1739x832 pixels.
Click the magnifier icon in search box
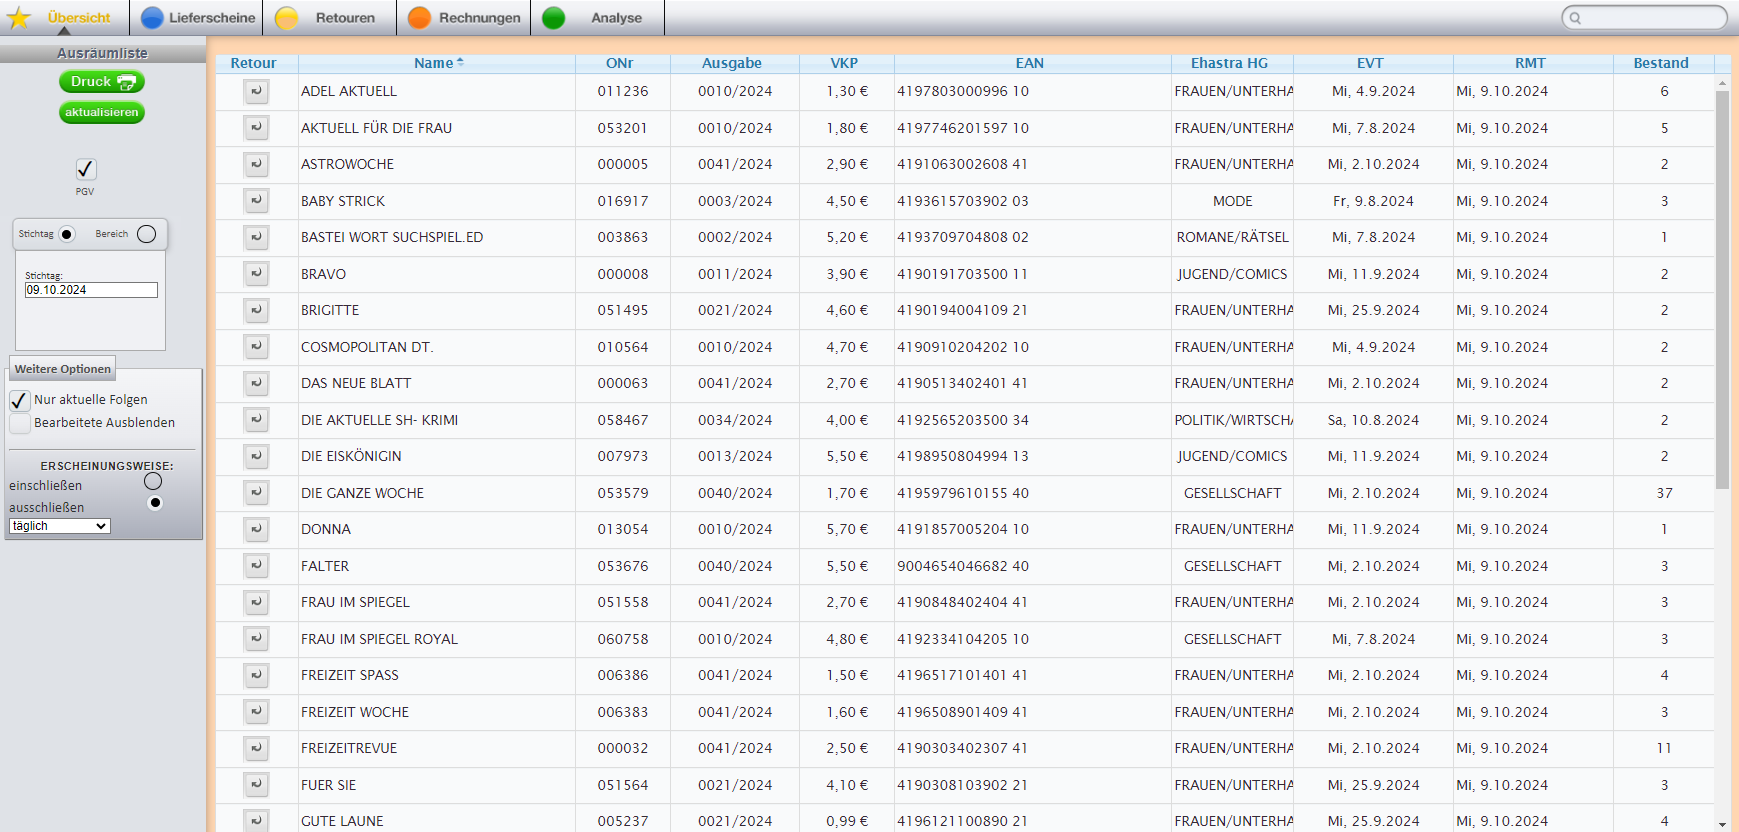click(x=1575, y=18)
